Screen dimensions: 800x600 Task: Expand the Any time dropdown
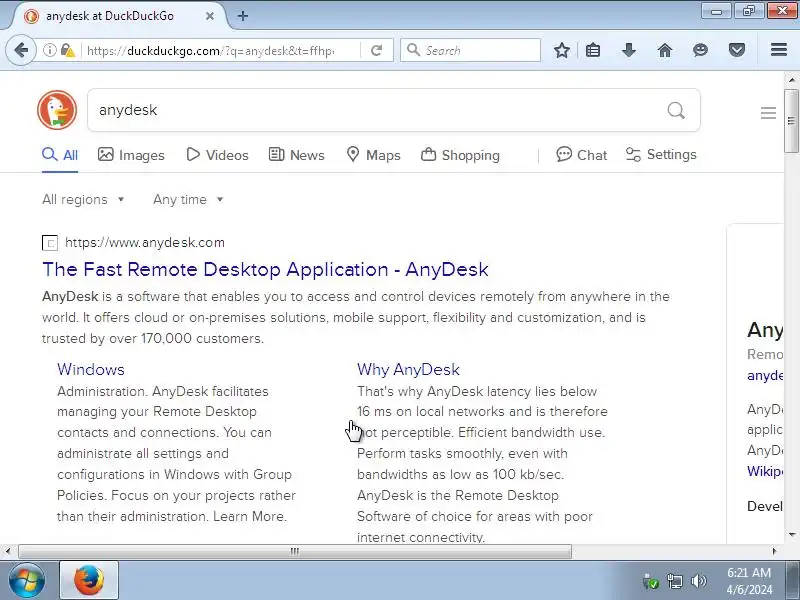coord(188,199)
